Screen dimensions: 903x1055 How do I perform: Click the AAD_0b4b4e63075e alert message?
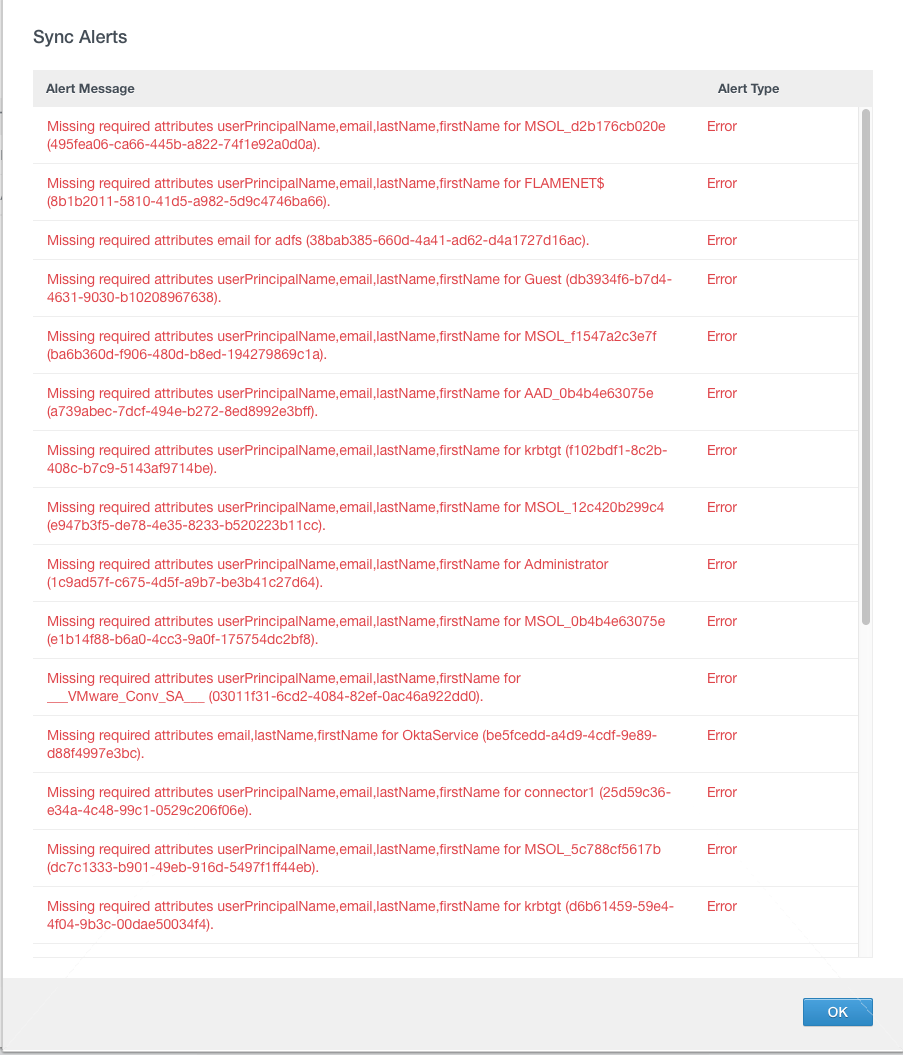(350, 402)
